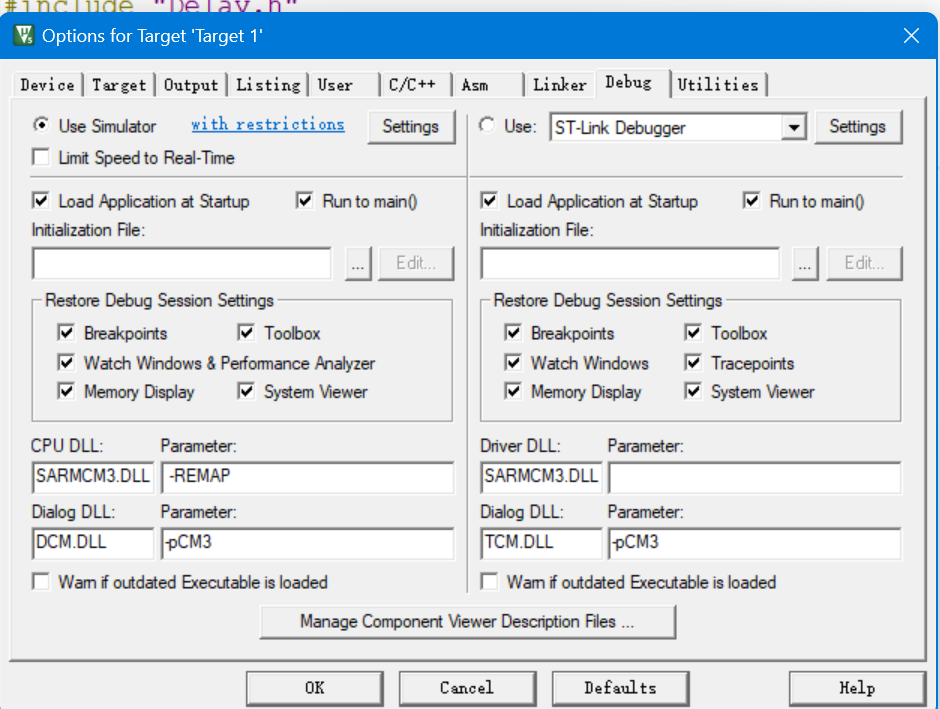This screenshot has width=940, height=709.
Task: Toggle Watch Windows & Performance Analyzer
Action: [x=66, y=363]
